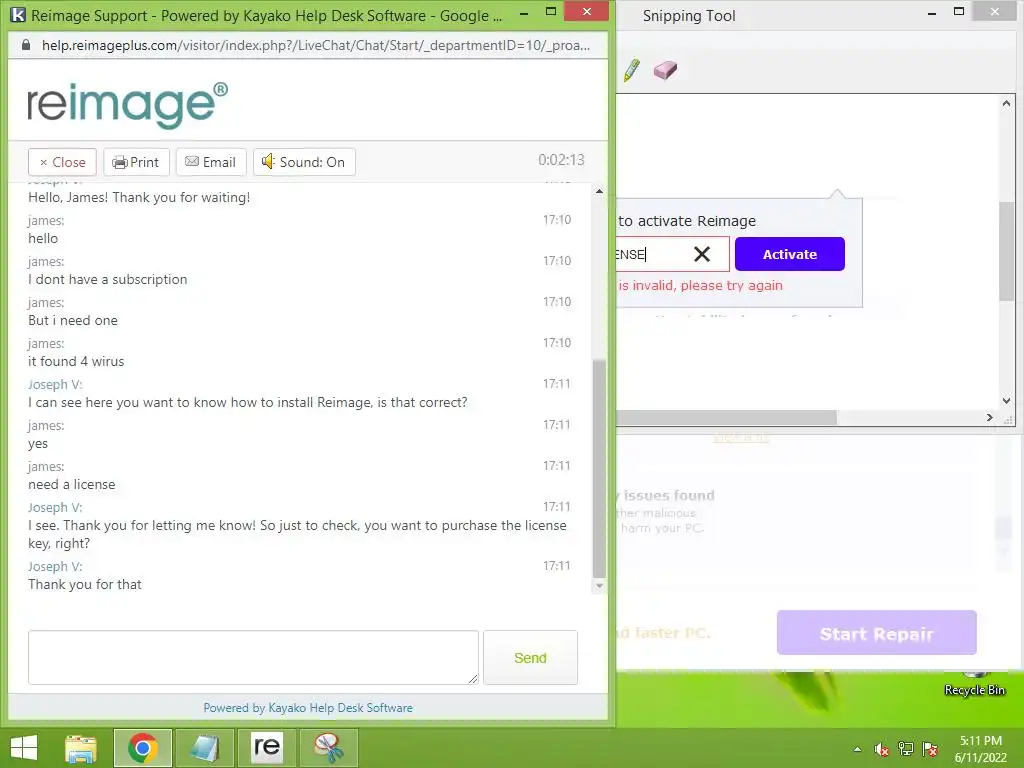Open the Recycle Bin desktop icon
Screen dimensions: 1024x768
(x=974, y=684)
